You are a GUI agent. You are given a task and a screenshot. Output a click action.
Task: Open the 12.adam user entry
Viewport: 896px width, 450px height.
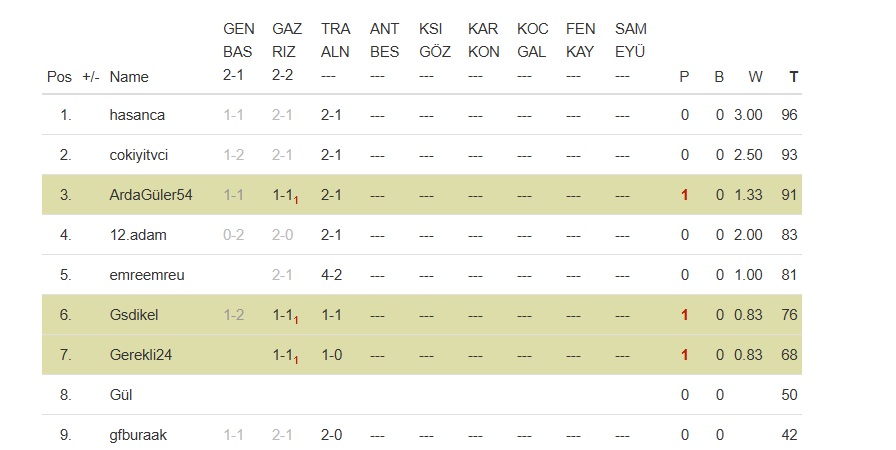[138, 235]
